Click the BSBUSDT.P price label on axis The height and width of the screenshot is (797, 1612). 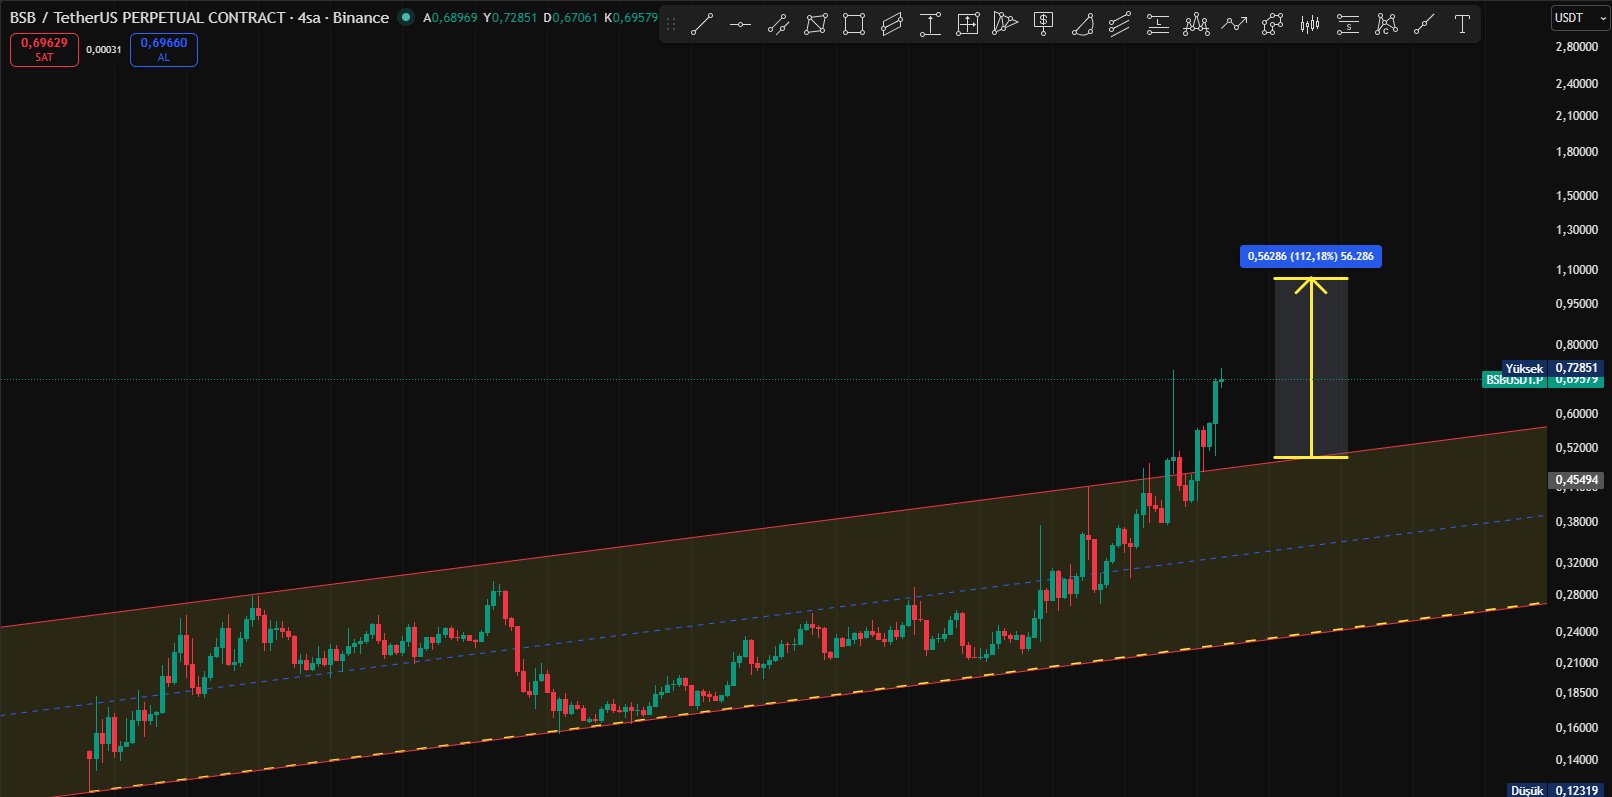click(x=1514, y=380)
